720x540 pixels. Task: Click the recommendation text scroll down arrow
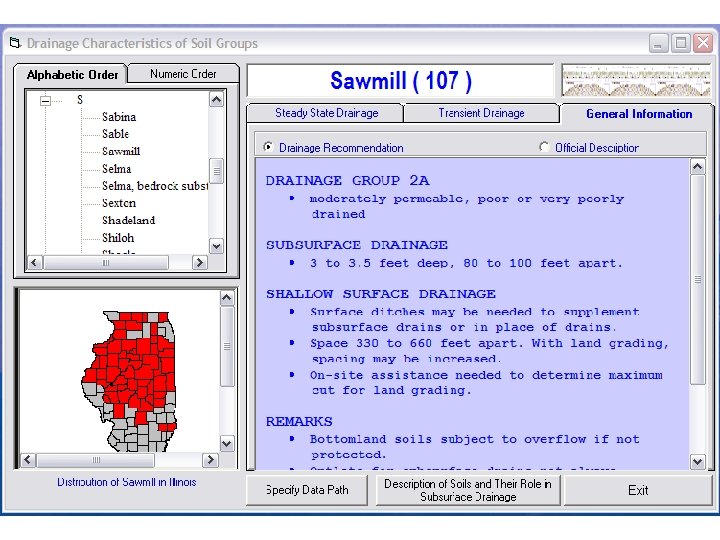pos(698,461)
